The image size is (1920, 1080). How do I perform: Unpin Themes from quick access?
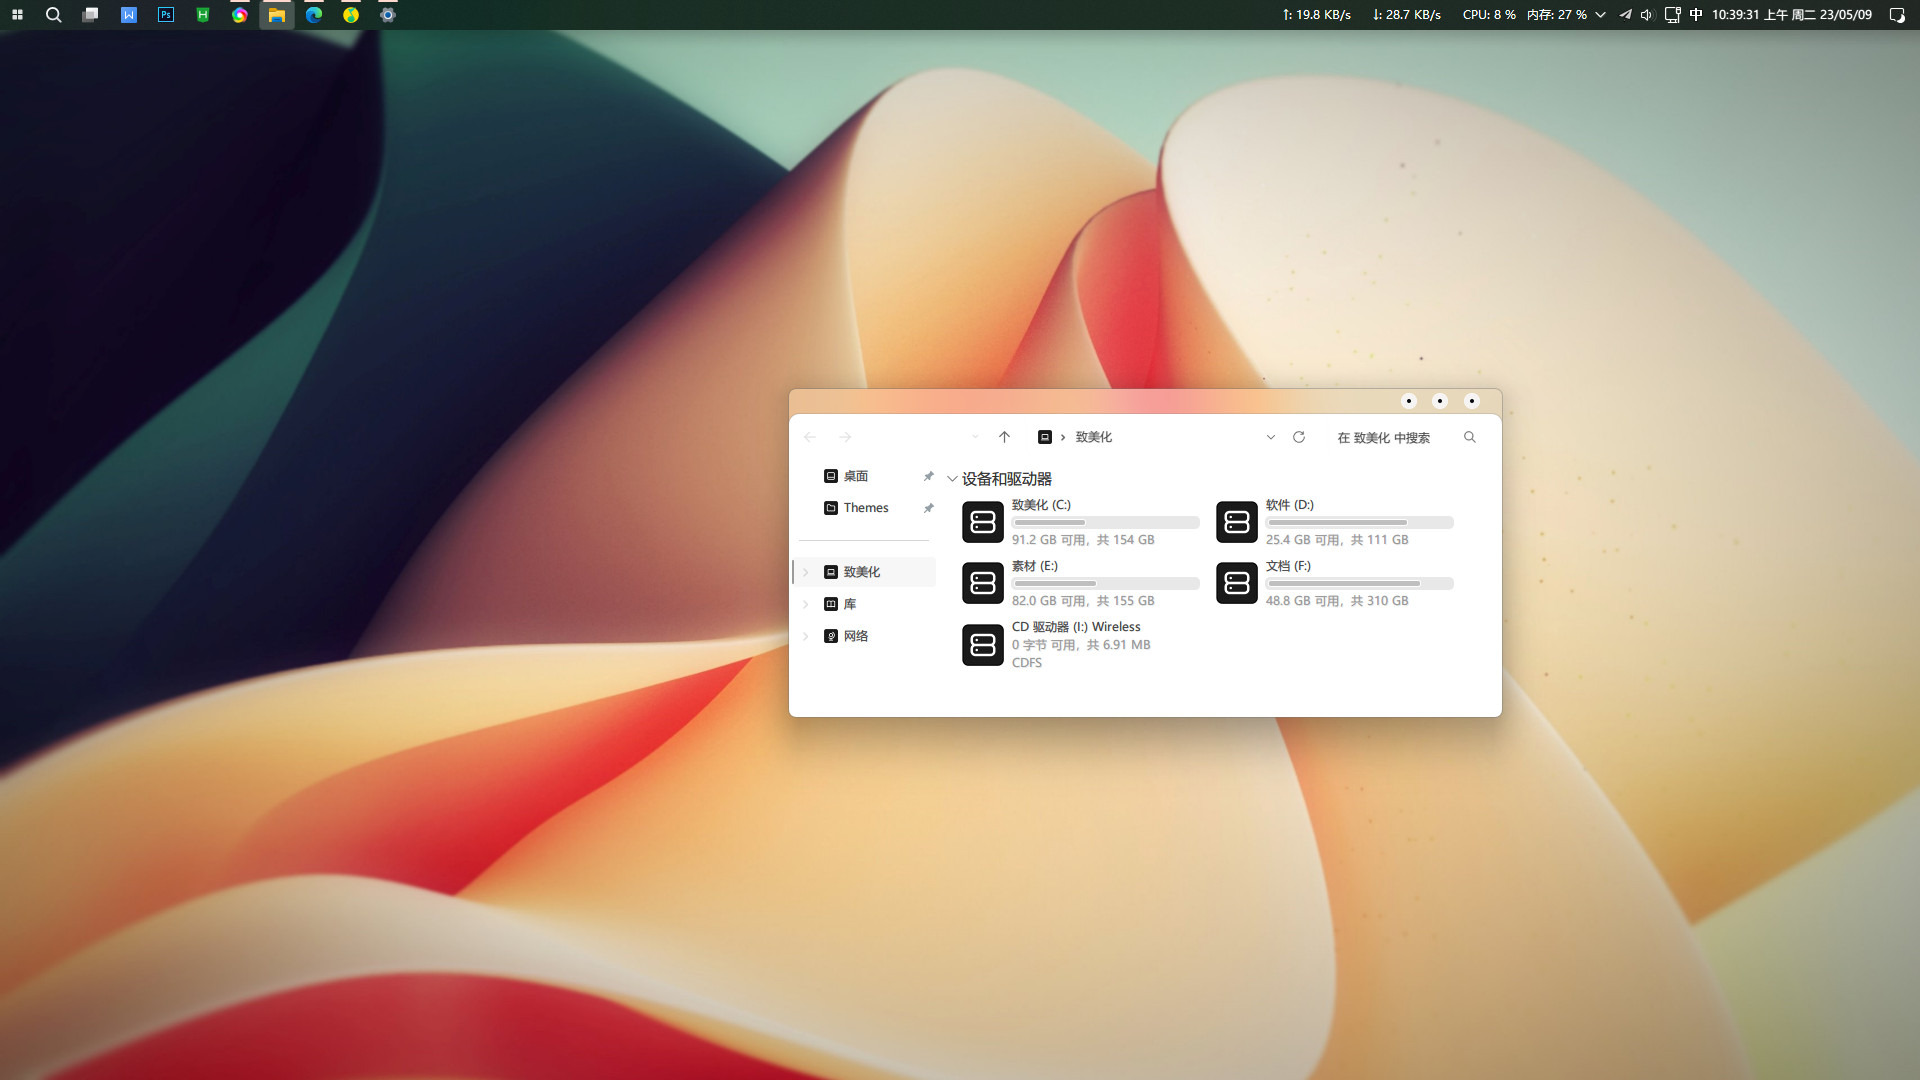pos(928,508)
